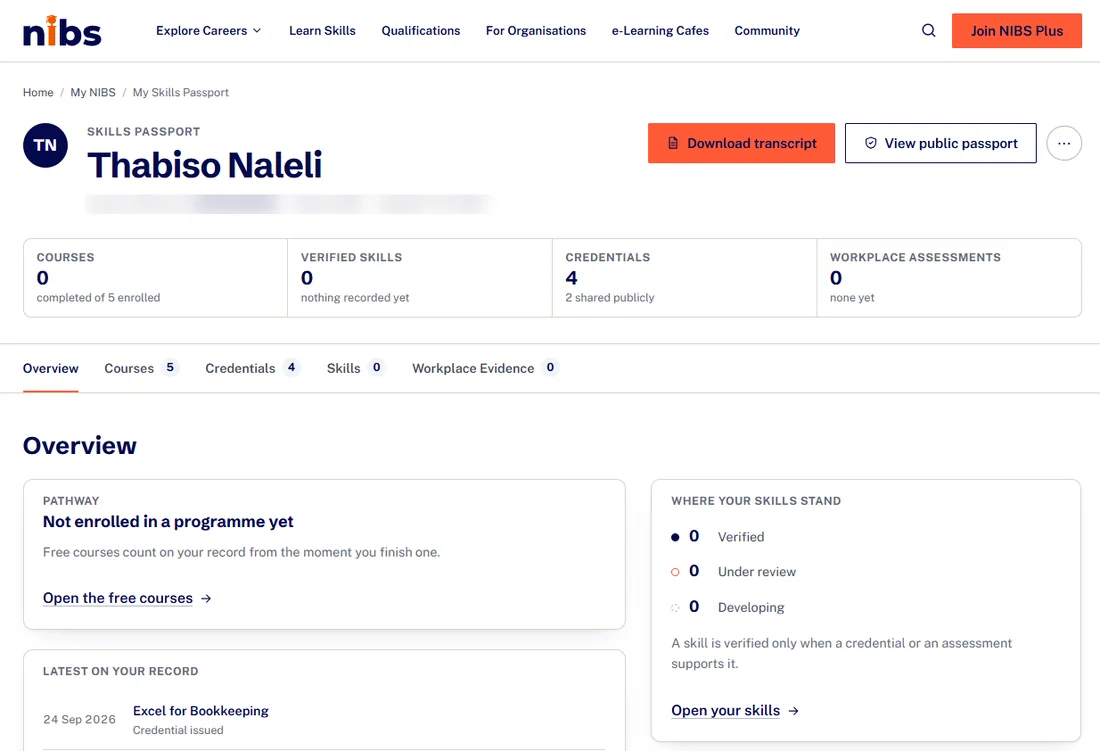Click Join NIBS Plus button
The width and height of the screenshot is (1100, 751).
coord(1017,31)
